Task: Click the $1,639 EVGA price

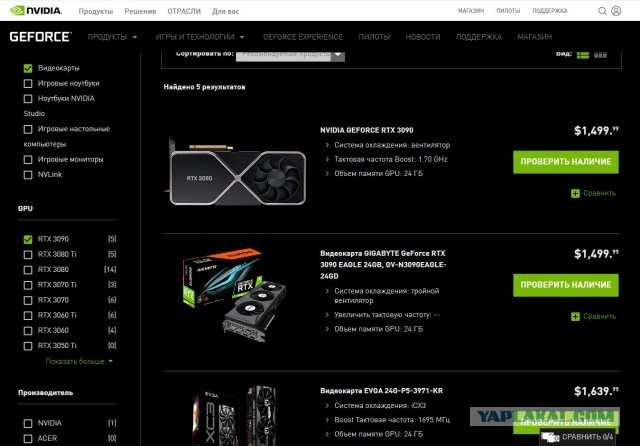Action: [596, 391]
